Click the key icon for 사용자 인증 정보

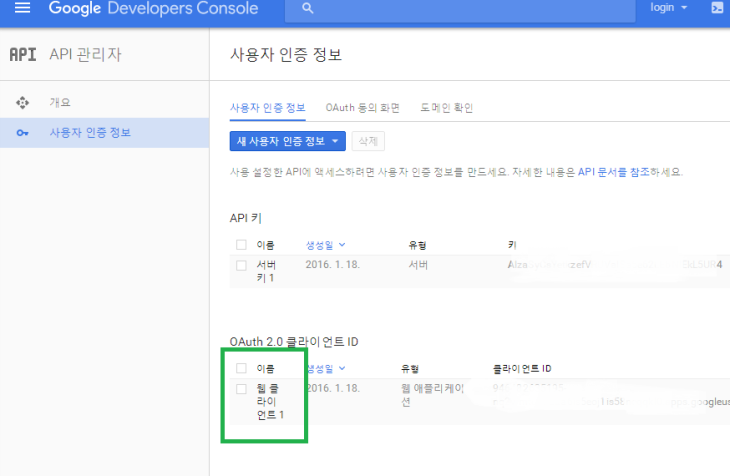point(22,133)
